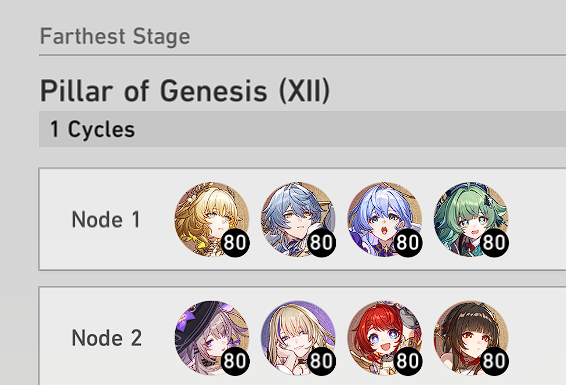Open the gray-blue-haired male character portrait

click(x=299, y=219)
